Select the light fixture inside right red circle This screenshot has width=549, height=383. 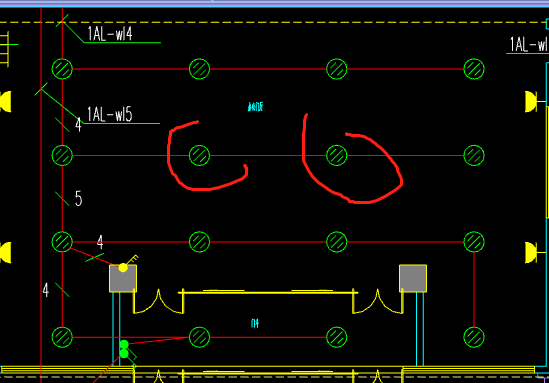click(x=336, y=155)
